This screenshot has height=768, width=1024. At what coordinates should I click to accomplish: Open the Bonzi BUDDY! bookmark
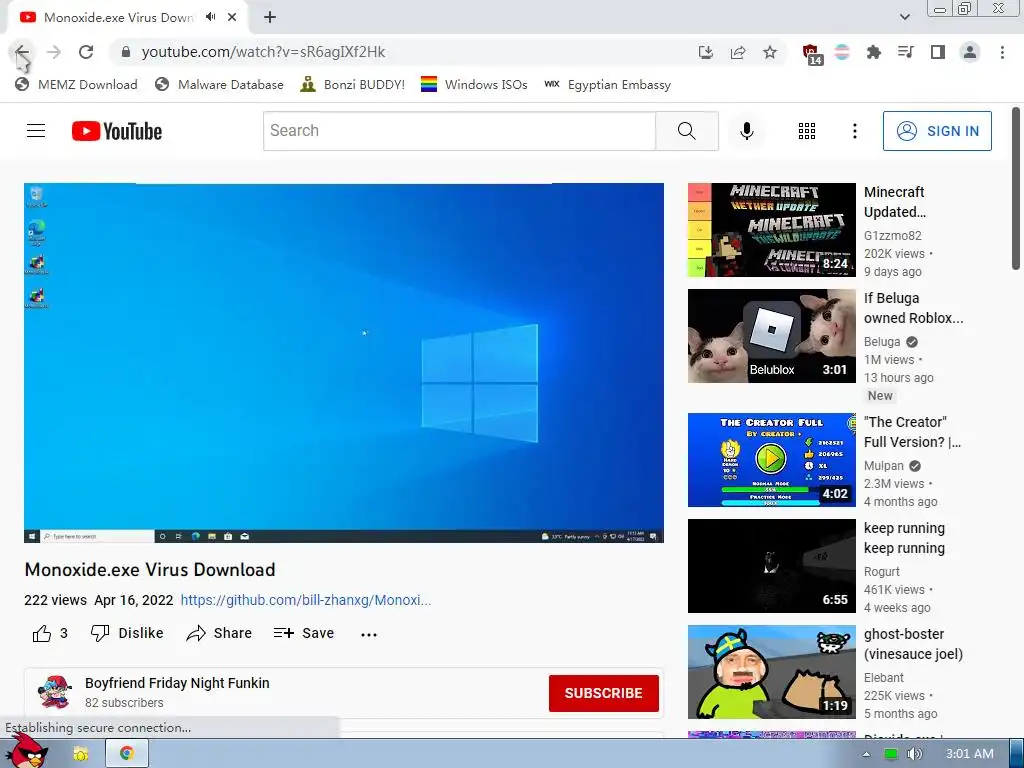click(x=353, y=84)
